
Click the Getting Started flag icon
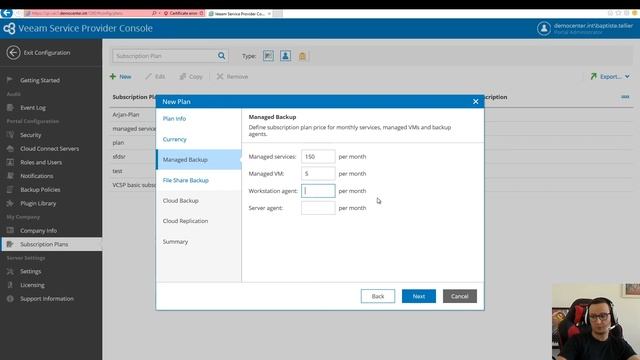tap(10, 80)
